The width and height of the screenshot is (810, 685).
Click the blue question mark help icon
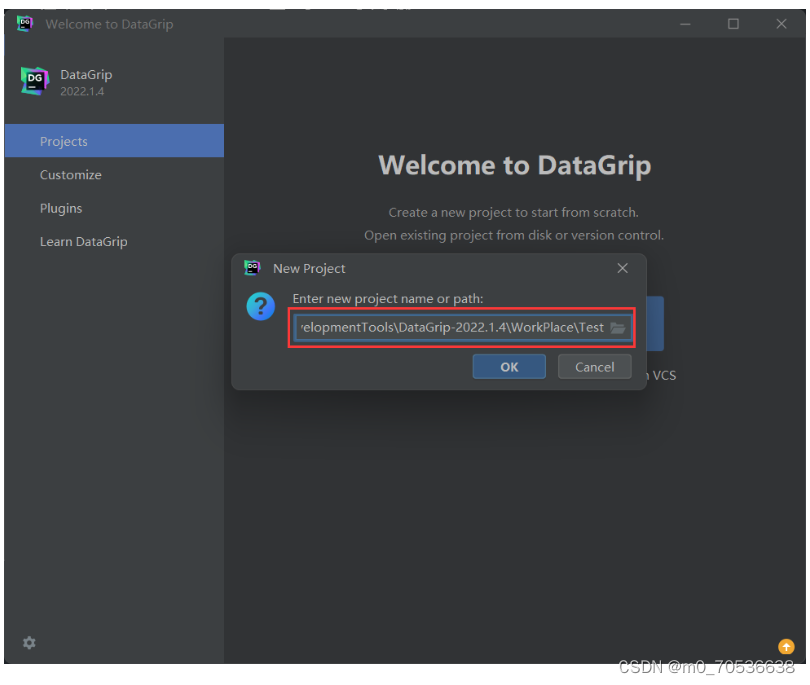point(261,306)
